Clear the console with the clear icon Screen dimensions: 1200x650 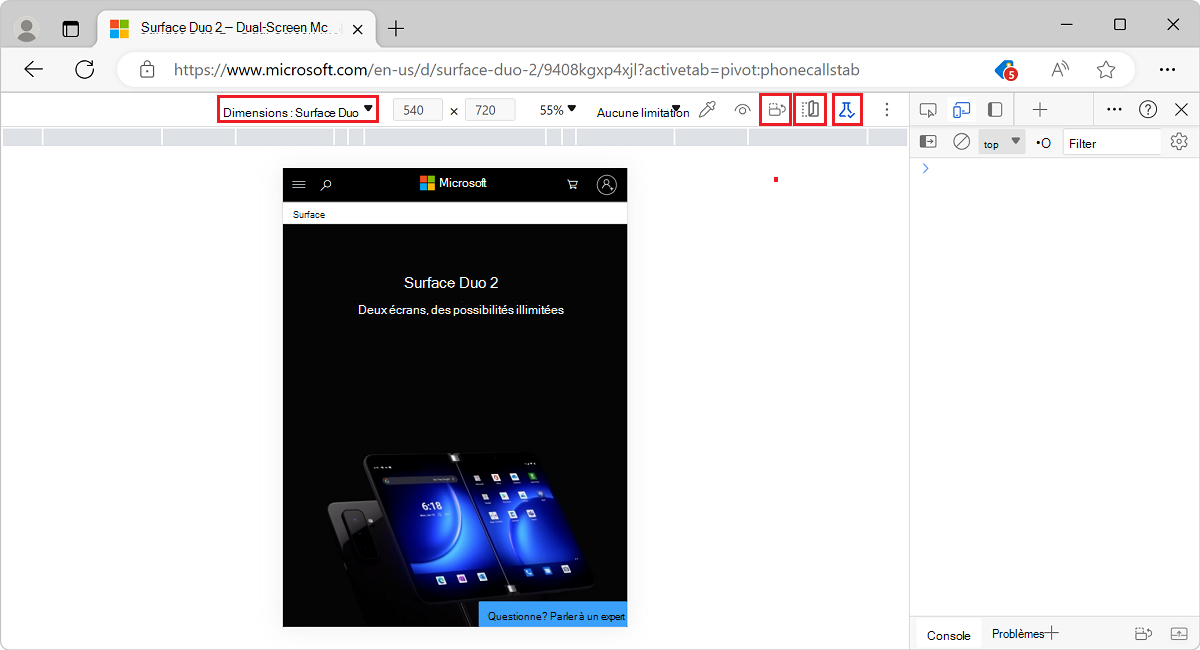961,142
